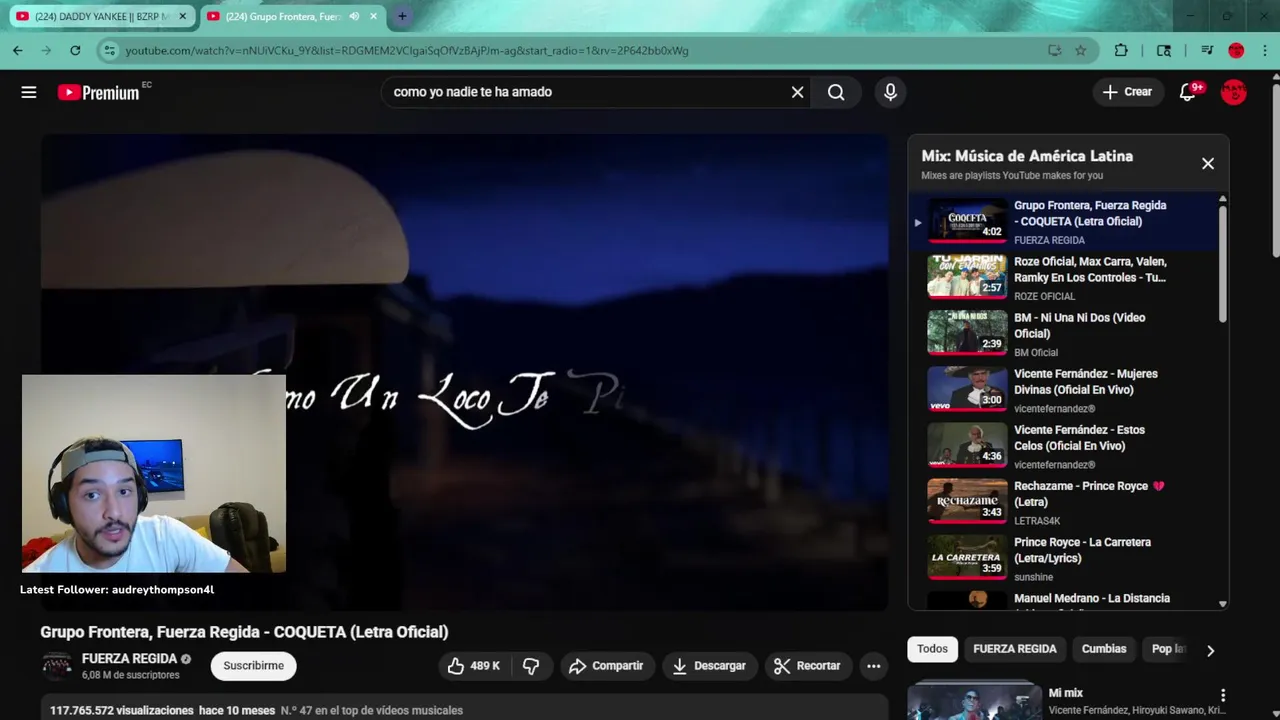Open the YouTube account avatar menu
The width and height of the screenshot is (1280, 720).
[1234, 92]
